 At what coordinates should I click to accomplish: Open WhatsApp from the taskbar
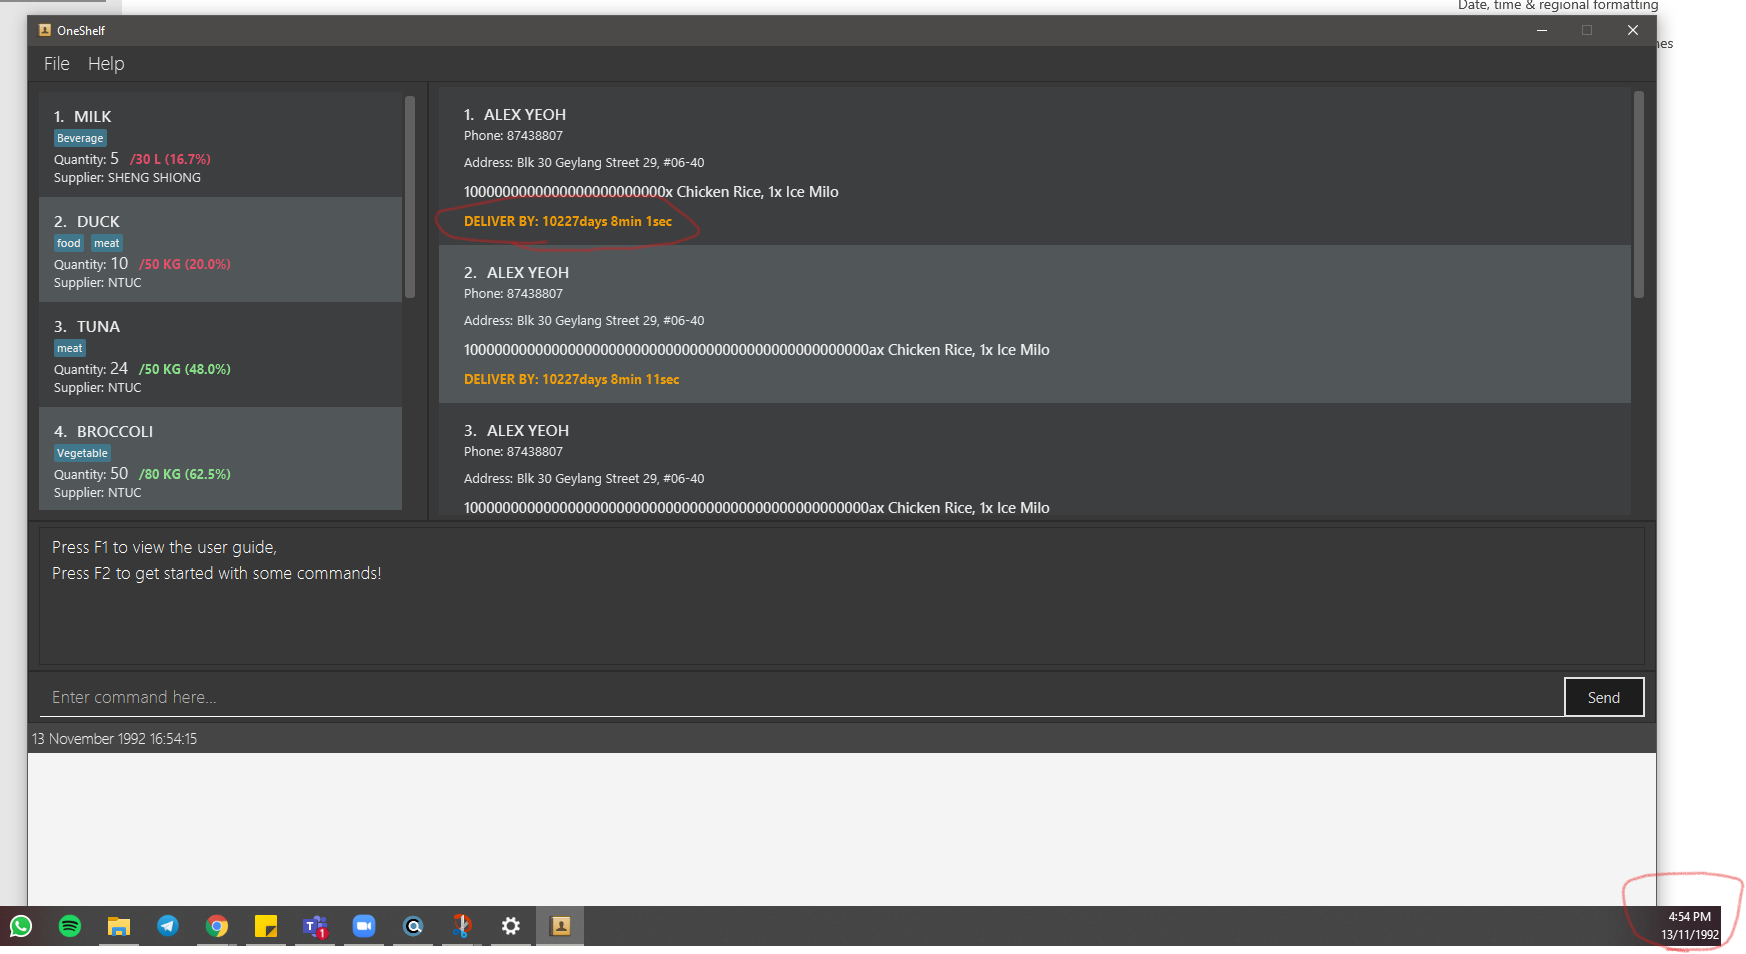click(21, 926)
